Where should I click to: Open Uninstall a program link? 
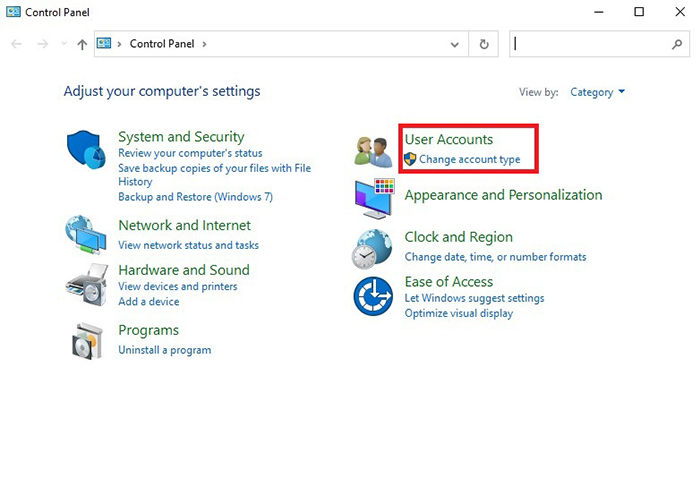click(164, 350)
